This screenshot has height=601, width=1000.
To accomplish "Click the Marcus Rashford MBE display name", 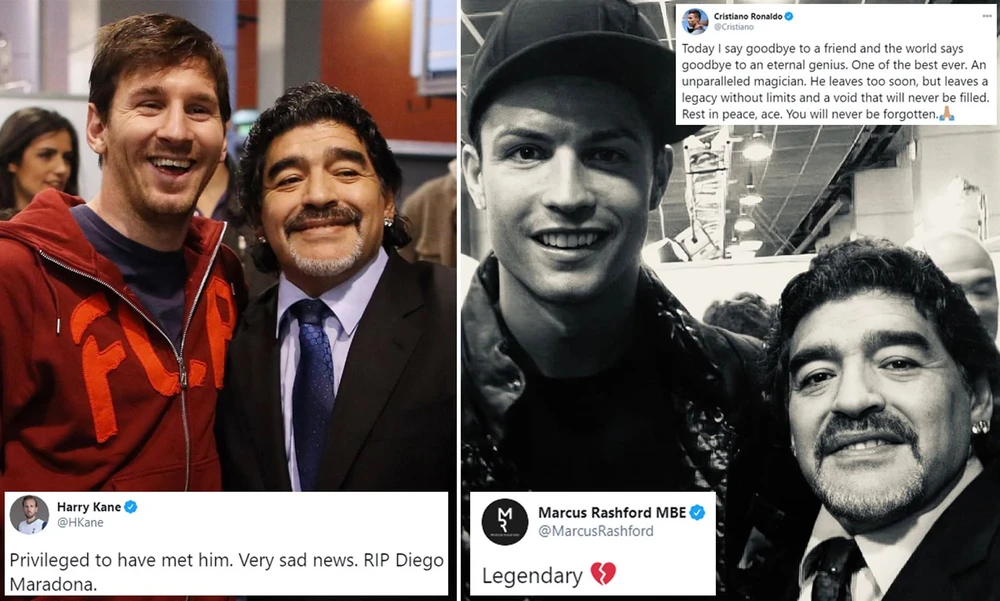I will 612,512.
